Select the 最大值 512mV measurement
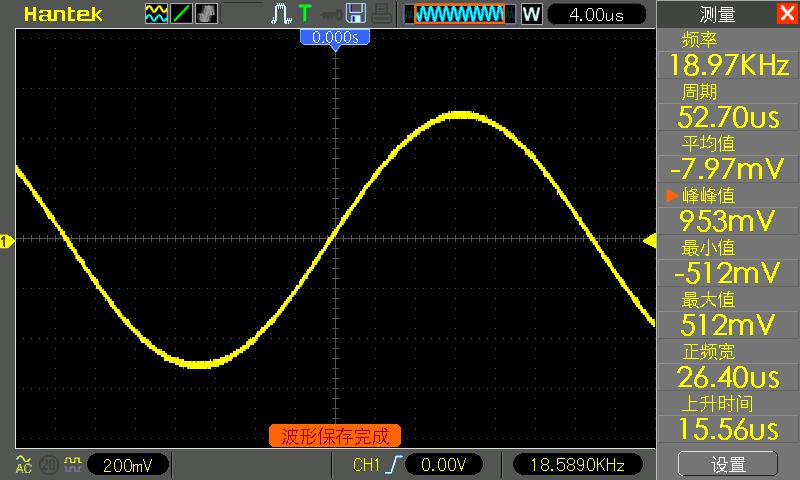The width and height of the screenshot is (800, 480). click(728, 315)
